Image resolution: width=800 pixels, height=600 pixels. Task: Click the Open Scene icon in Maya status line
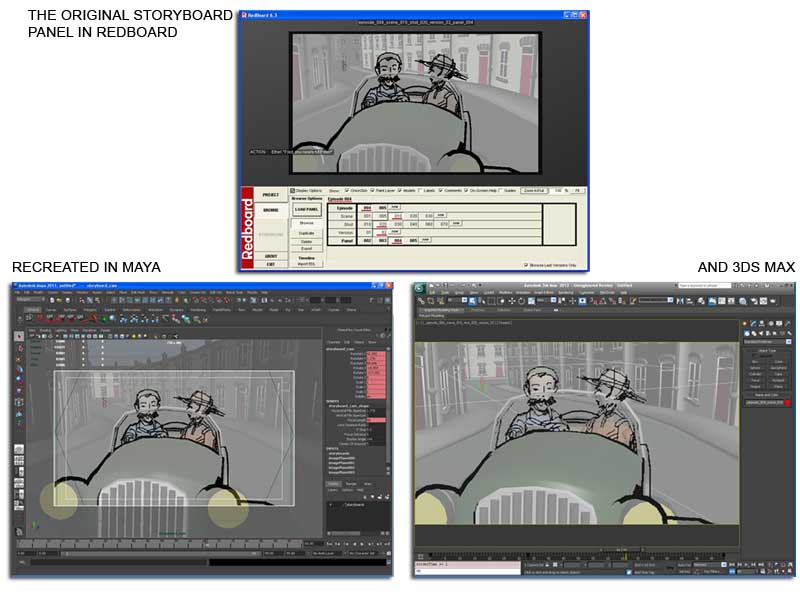click(59, 300)
